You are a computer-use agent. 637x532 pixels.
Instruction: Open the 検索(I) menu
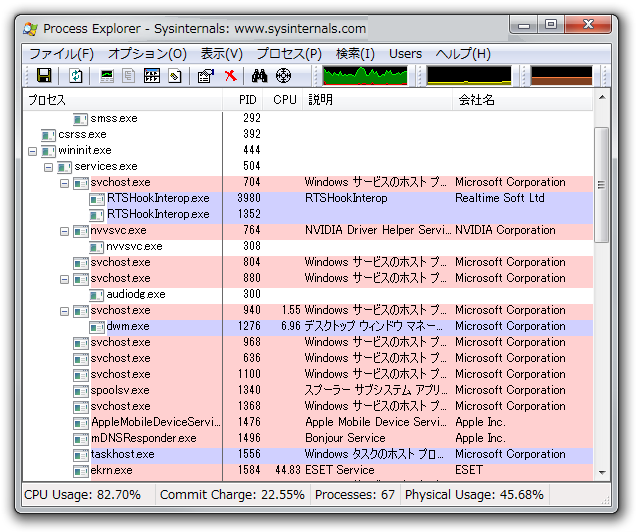tap(355, 54)
